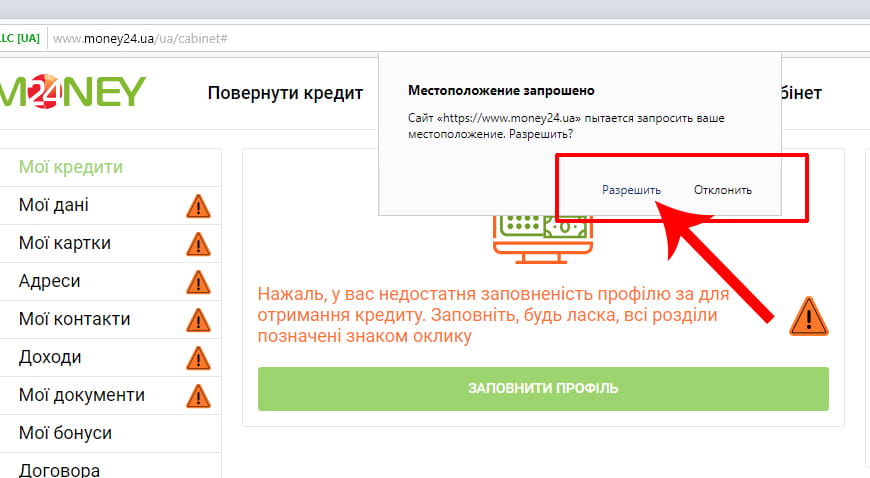This screenshot has width=870, height=478.
Task: Click the Местоположение запрошено dialog title
Action: point(501,90)
